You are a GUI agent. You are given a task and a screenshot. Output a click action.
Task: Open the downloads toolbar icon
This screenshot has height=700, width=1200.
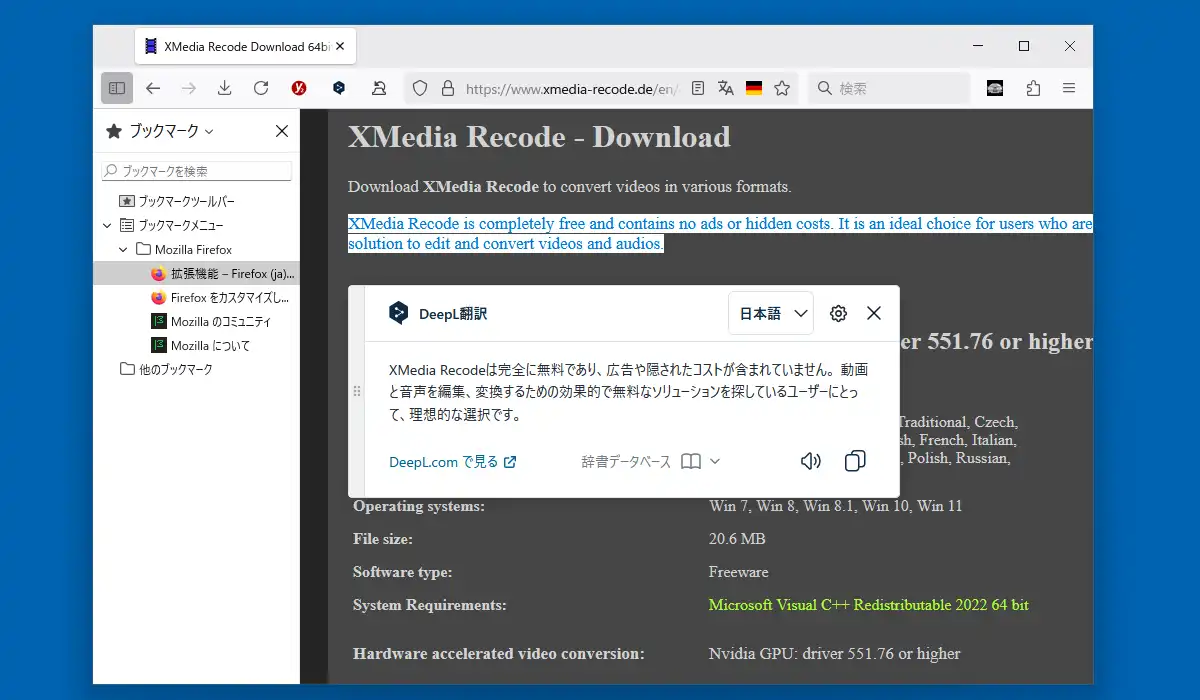tap(225, 88)
